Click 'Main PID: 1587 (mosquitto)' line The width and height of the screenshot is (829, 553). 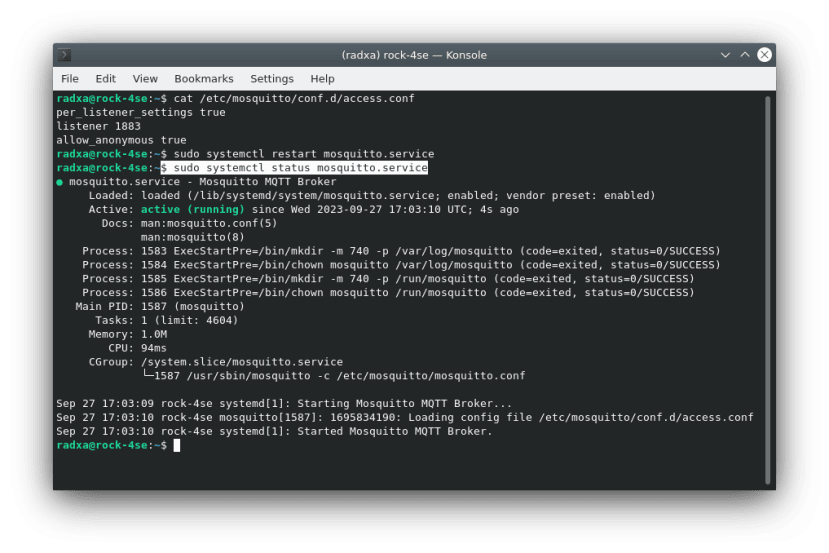point(160,307)
